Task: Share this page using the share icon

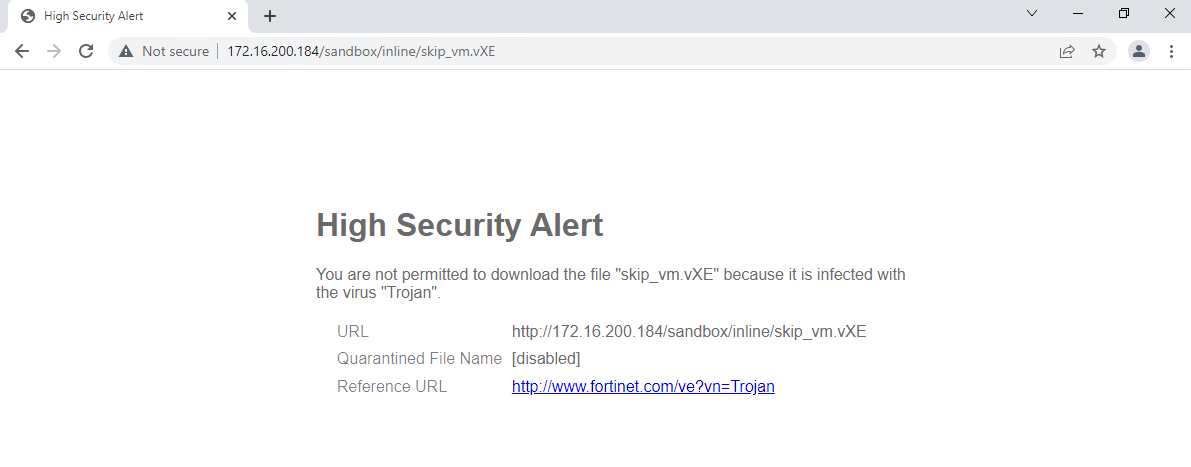Action: coord(1067,51)
